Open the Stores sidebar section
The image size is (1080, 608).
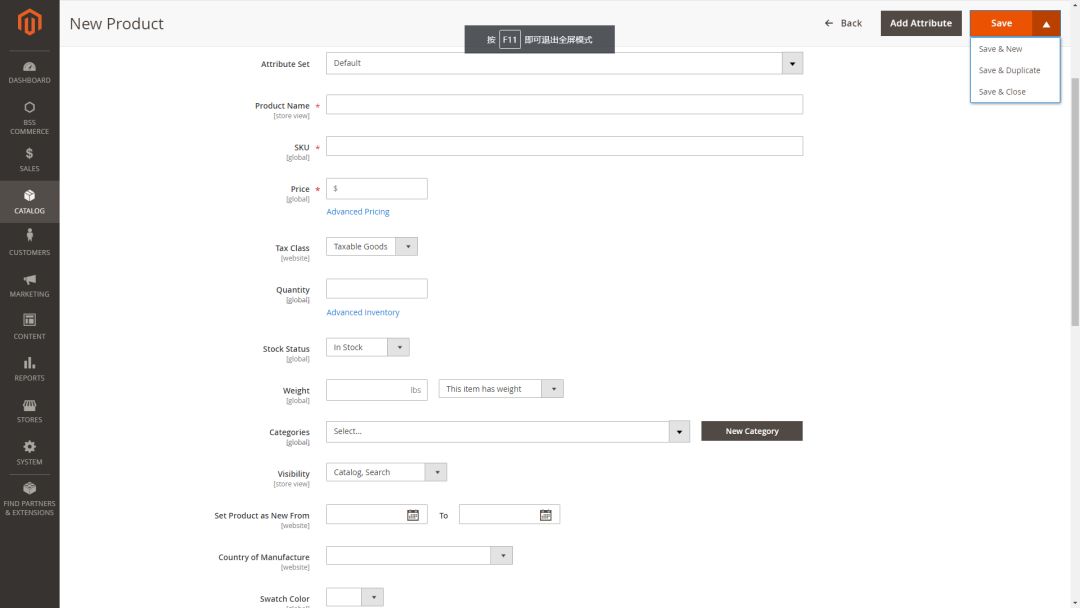tap(29, 410)
